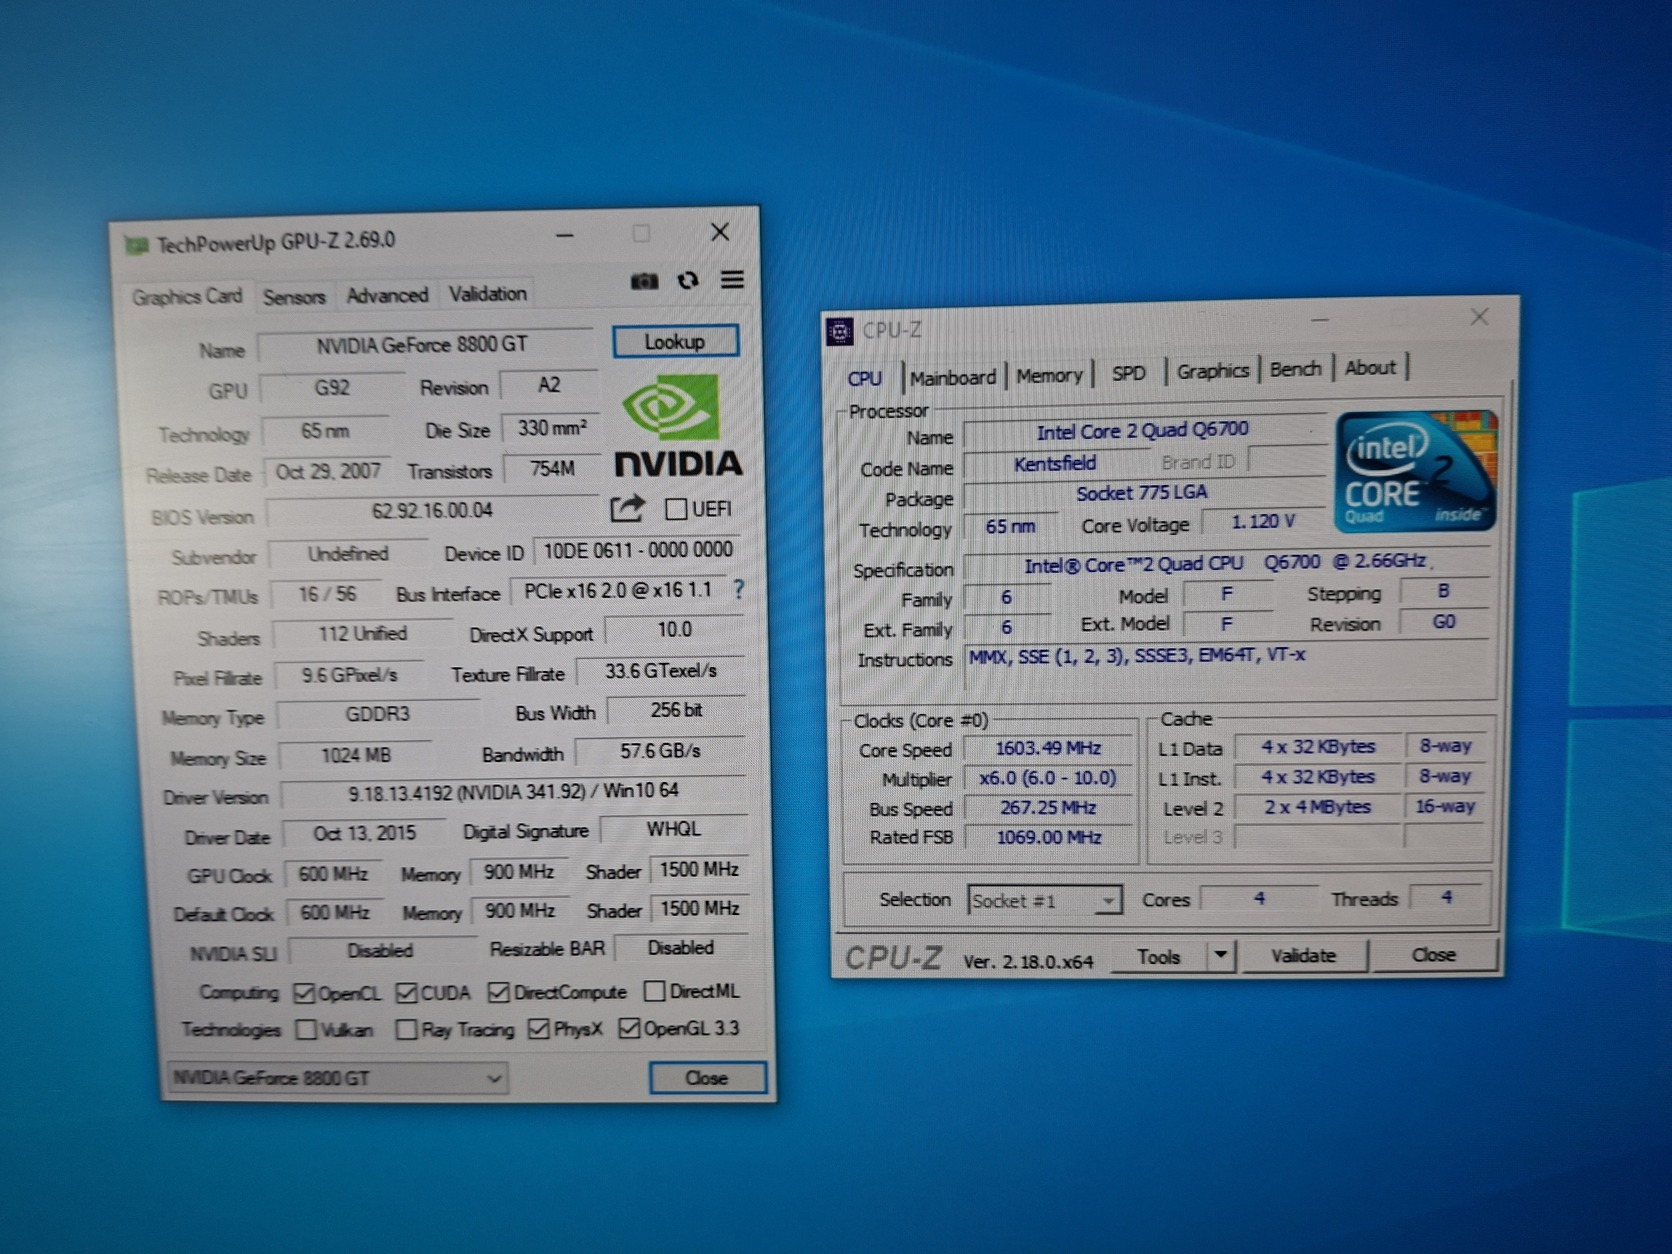Click the Level 2 cache value 2 x 4 MBytes
This screenshot has width=1672, height=1254.
click(1317, 807)
